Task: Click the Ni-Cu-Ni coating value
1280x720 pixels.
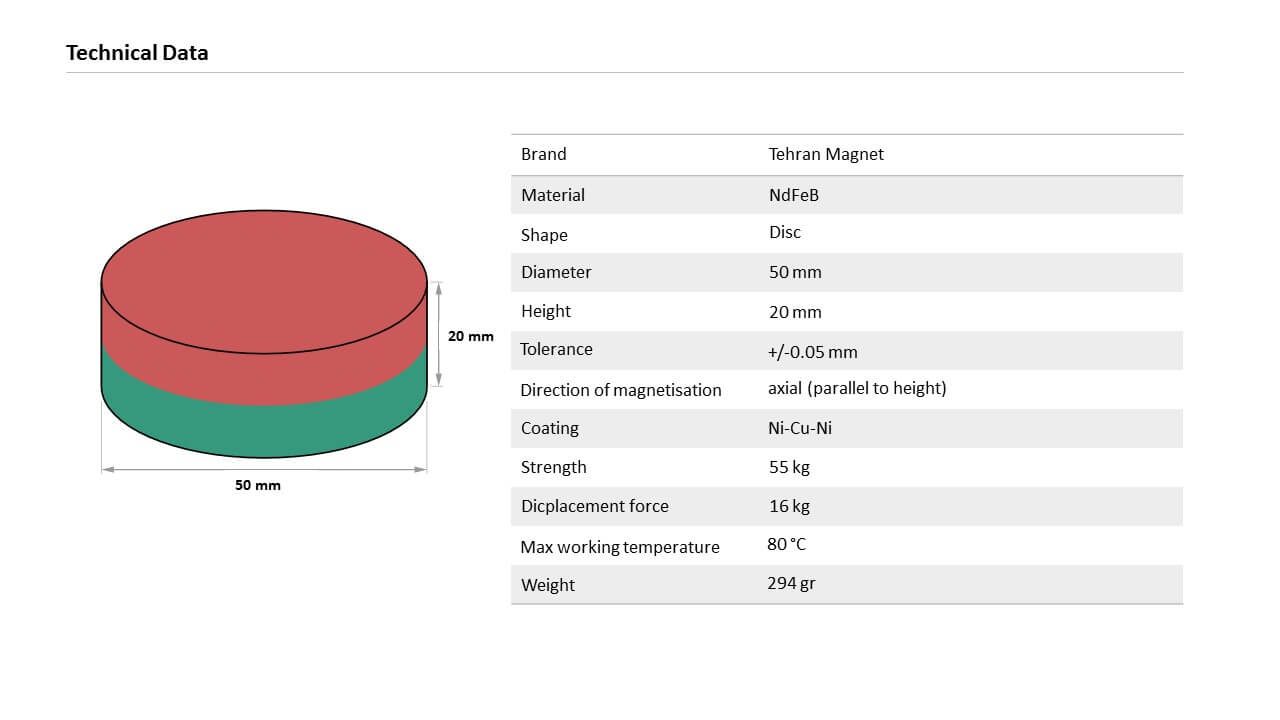Action: [x=800, y=428]
